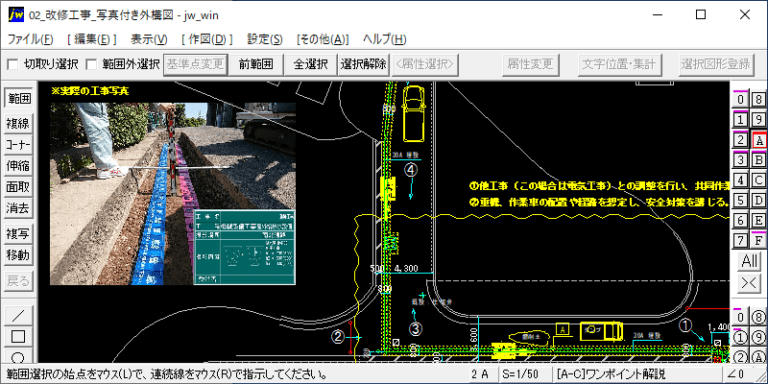Click the <属性選択> button
This screenshot has height=384, width=768.
425,64
